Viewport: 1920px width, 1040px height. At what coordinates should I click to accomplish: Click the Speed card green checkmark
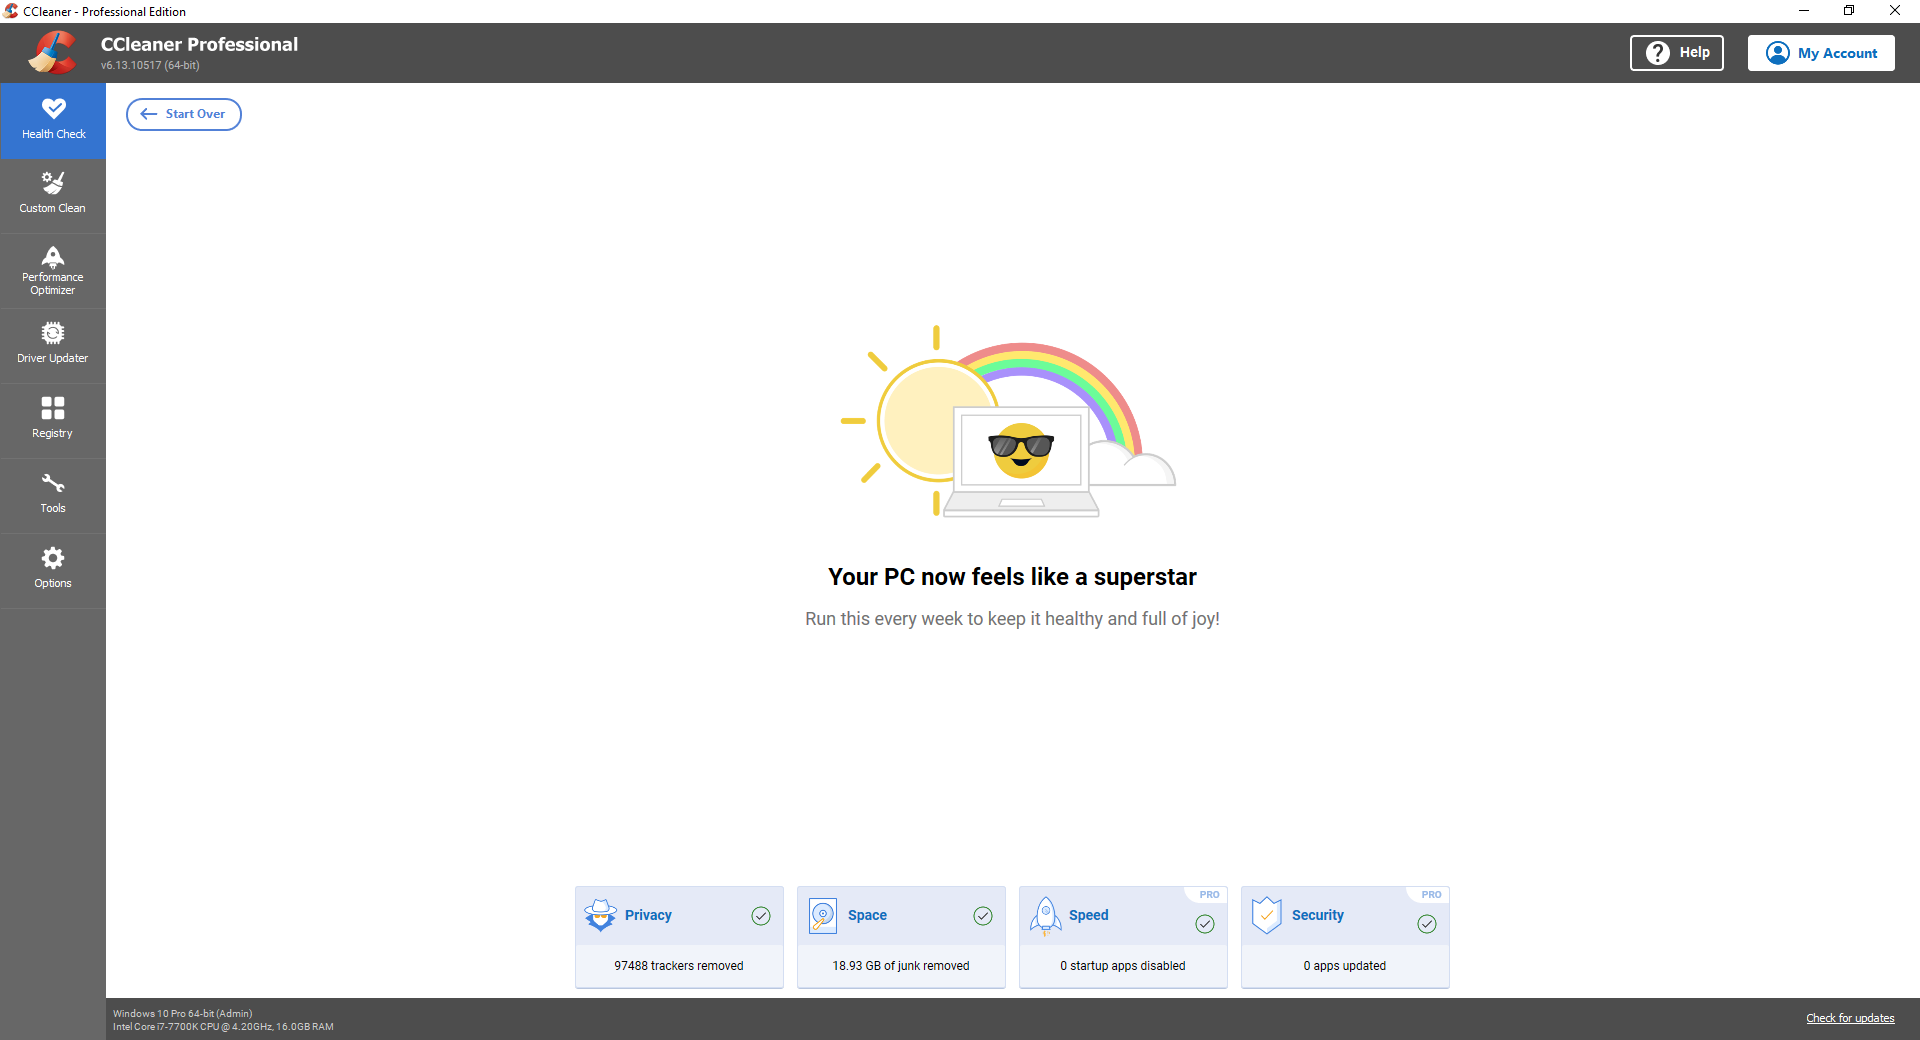pyautogui.click(x=1205, y=924)
